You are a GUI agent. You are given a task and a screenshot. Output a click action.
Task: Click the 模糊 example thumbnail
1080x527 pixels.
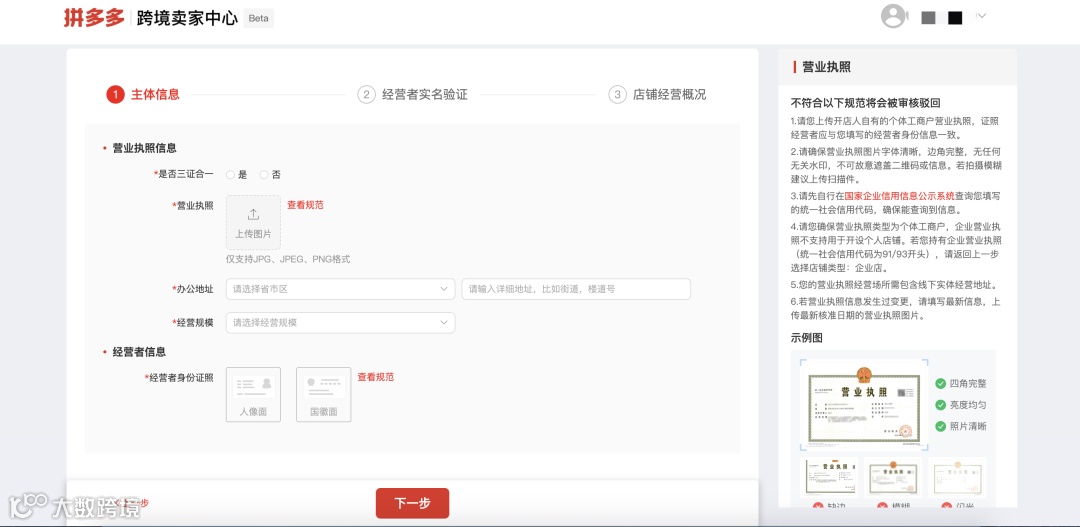coord(893,477)
